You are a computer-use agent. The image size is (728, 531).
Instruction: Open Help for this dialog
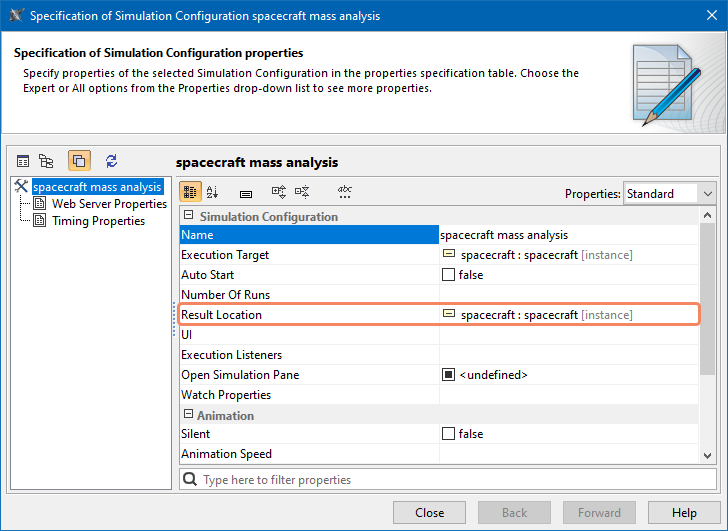[x=684, y=513]
